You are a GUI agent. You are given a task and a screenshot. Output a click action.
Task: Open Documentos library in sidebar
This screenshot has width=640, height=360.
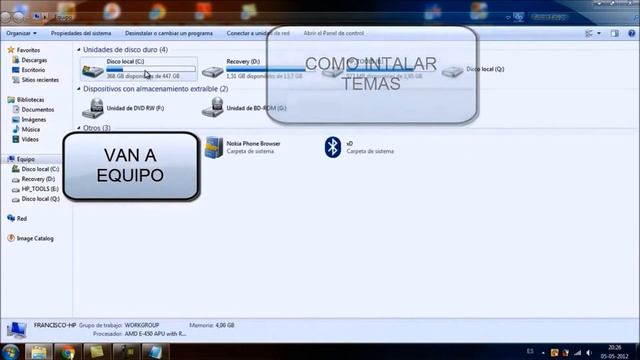pos(38,109)
